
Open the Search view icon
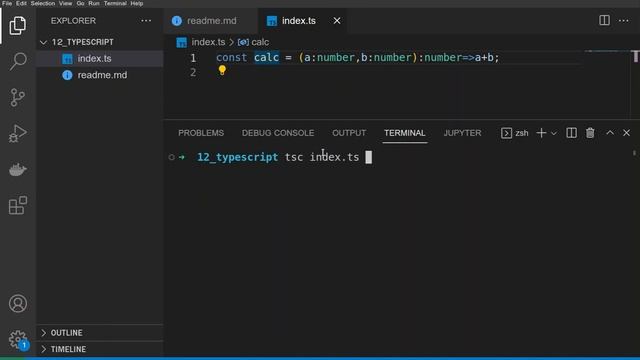pyautogui.click(x=18, y=61)
